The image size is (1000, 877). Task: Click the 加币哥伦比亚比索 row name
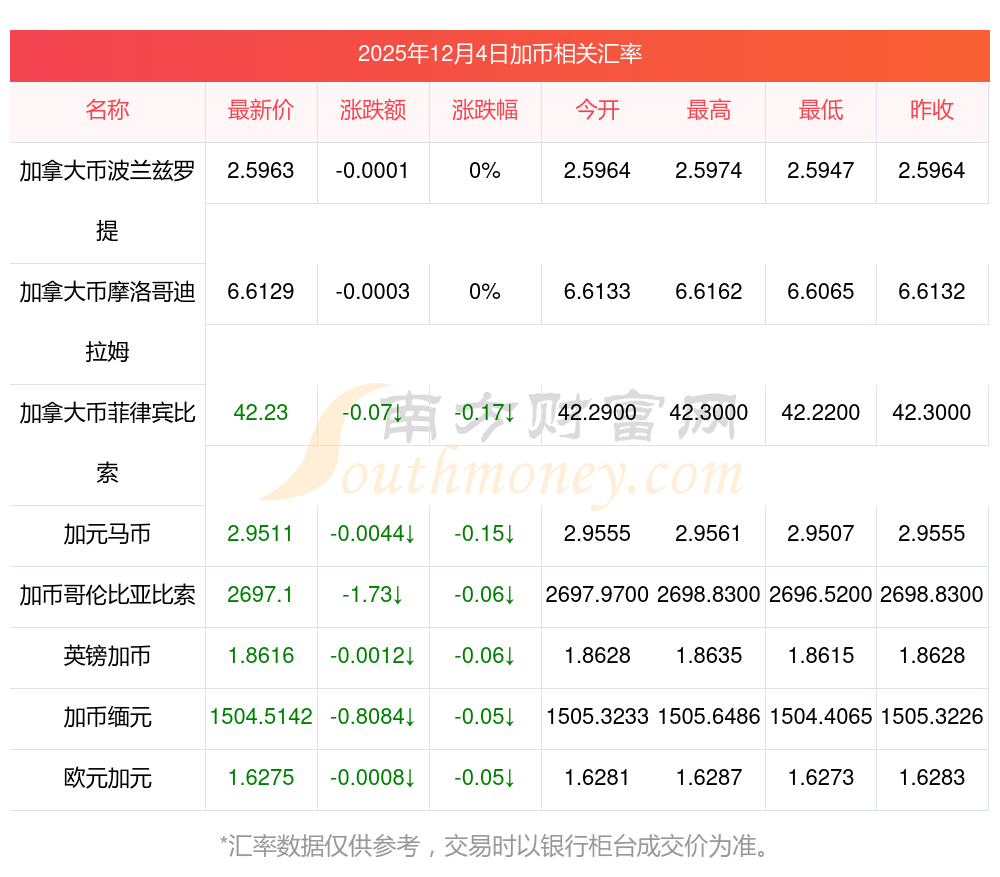tap(107, 595)
